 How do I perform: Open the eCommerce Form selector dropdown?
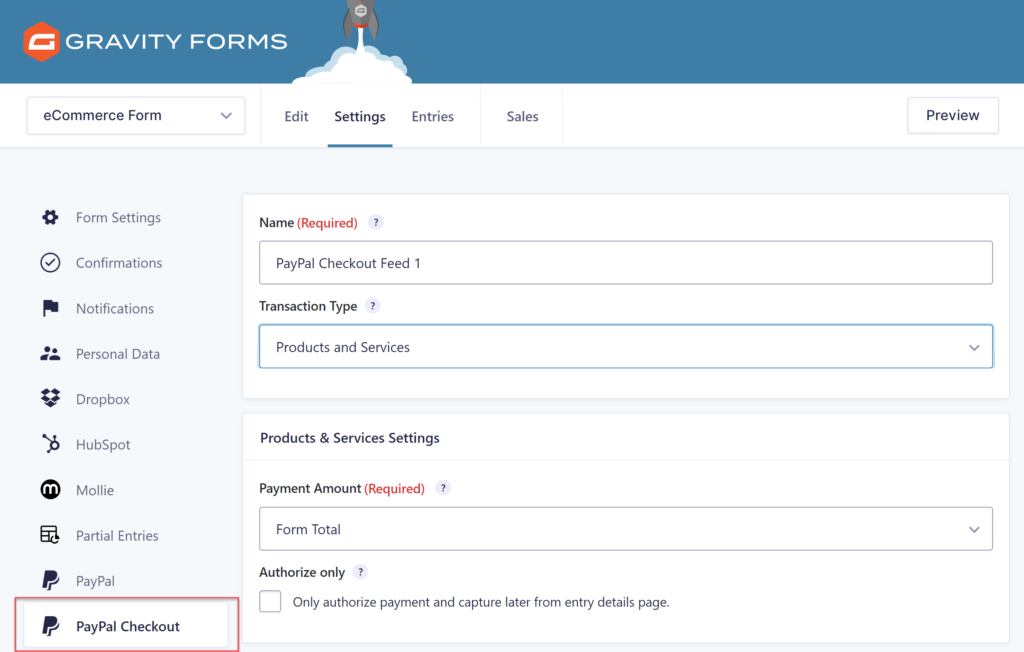pyautogui.click(x=135, y=115)
